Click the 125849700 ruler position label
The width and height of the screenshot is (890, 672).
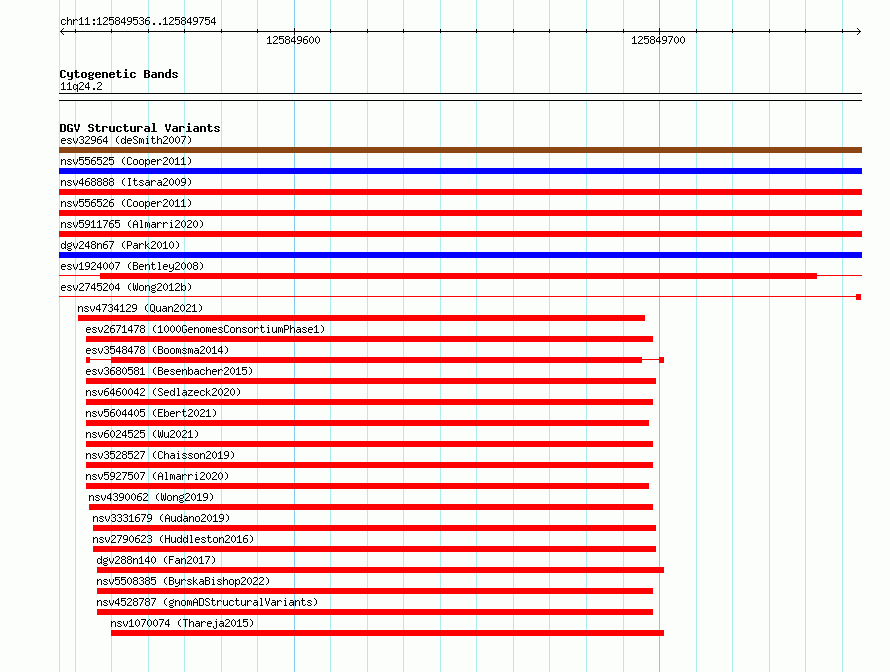coord(658,40)
